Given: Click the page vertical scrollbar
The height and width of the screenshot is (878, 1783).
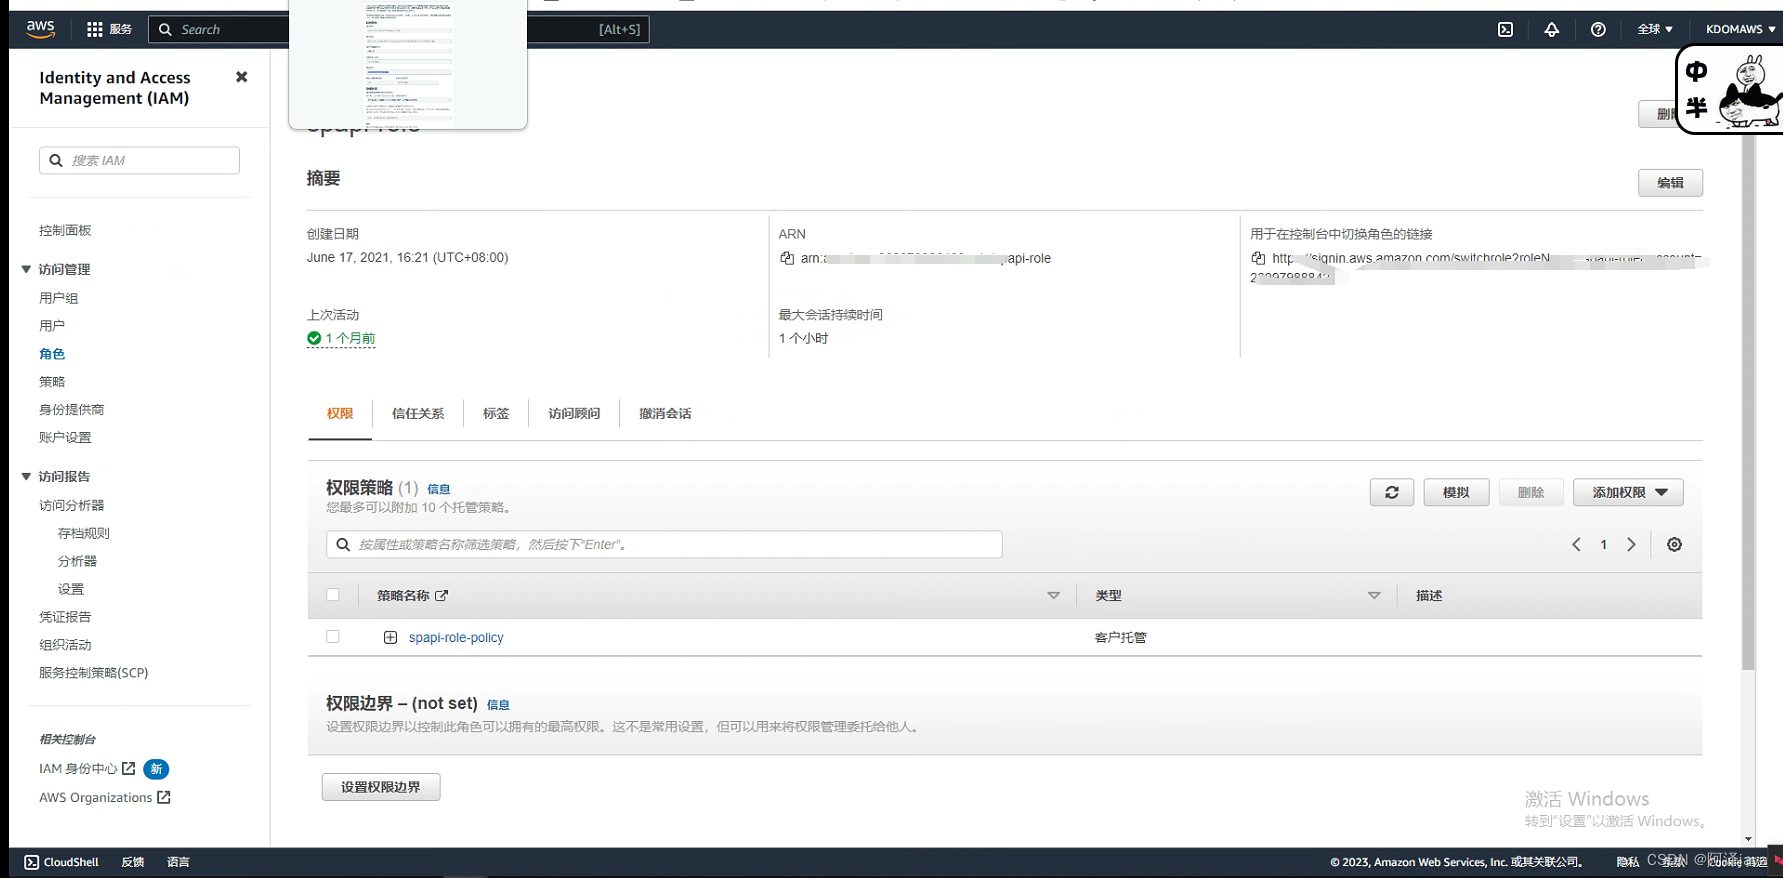Looking at the screenshot, I should (1748, 400).
